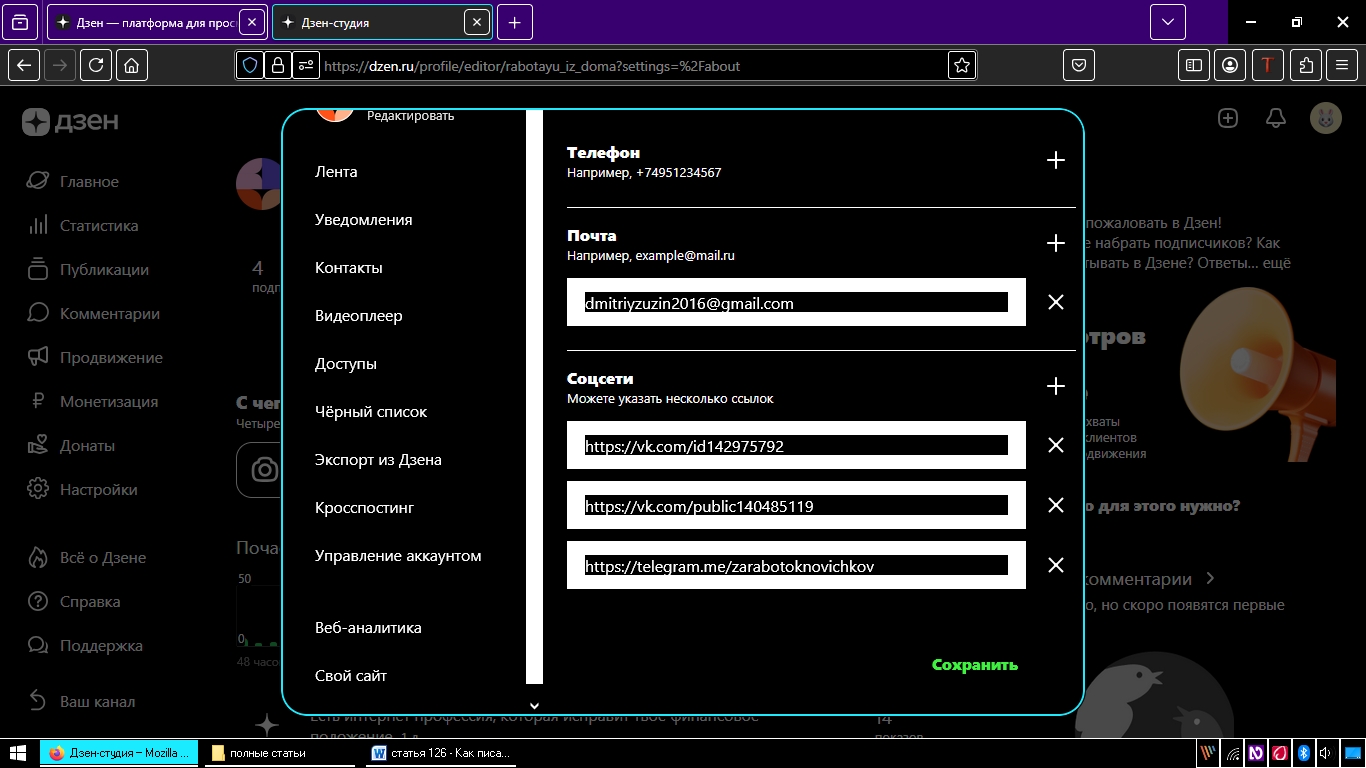Open Веб-аналитика settings section
The height and width of the screenshot is (768, 1366).
click(x=368, y=628)
